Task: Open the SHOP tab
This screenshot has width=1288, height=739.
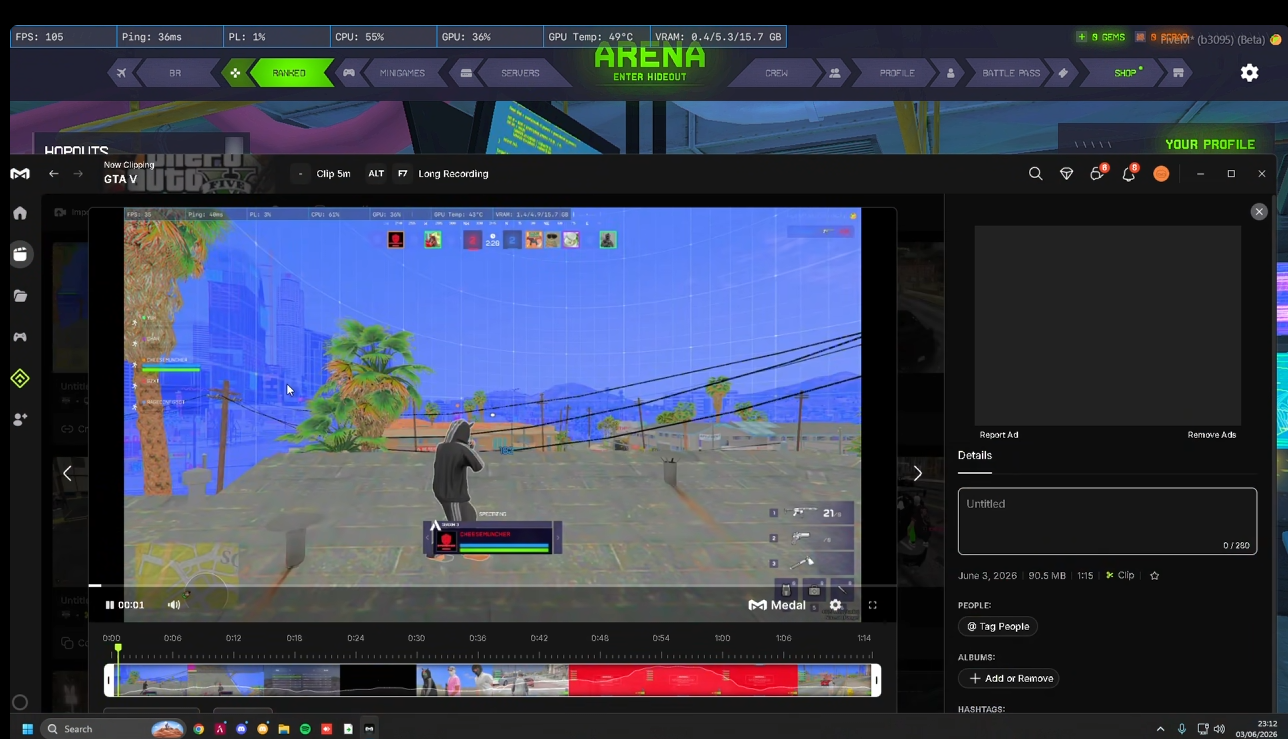Action: (1126, 73)
